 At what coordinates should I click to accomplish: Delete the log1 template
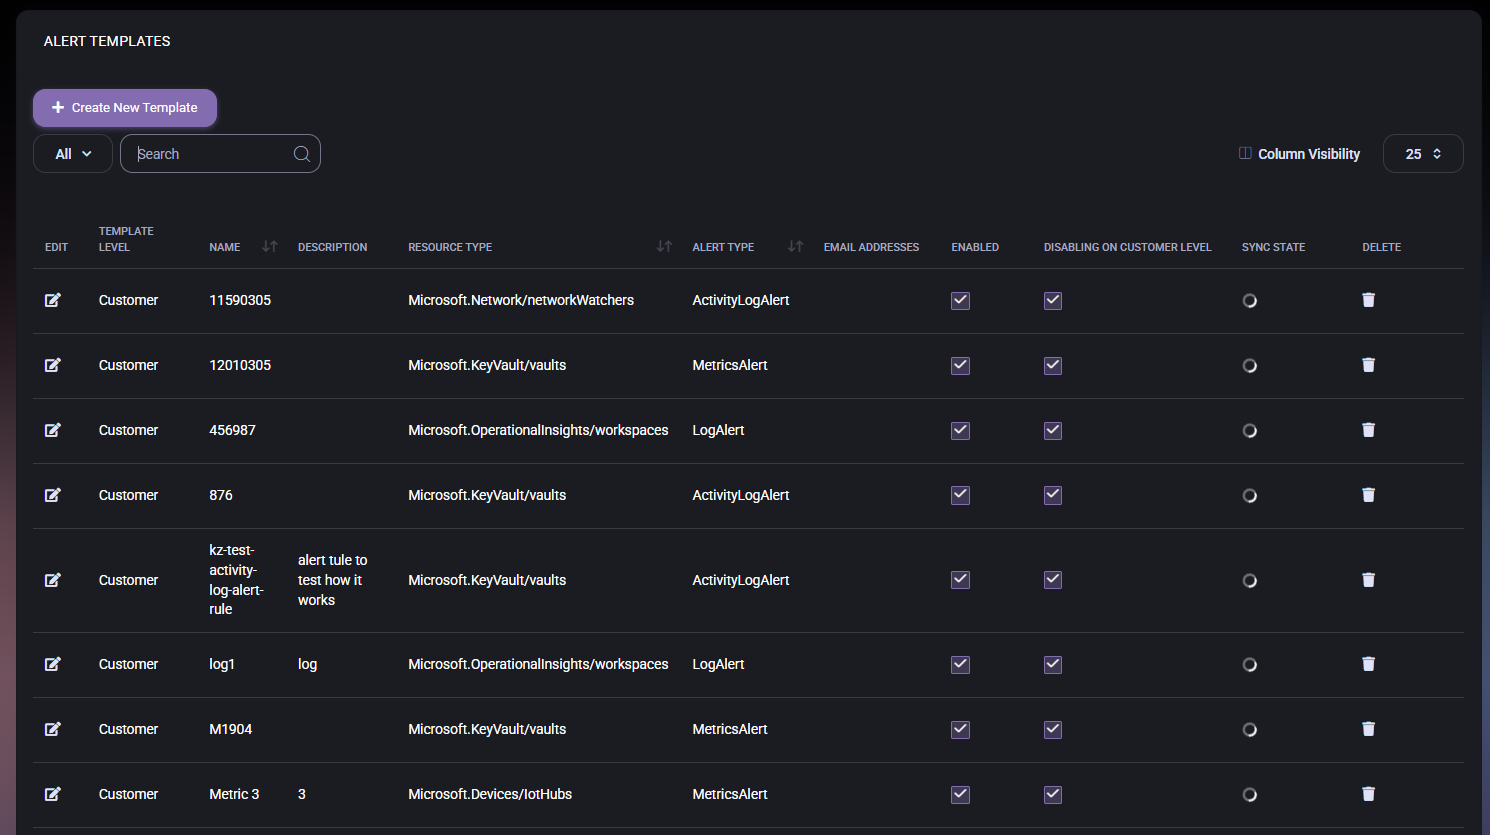(1368, 664)
